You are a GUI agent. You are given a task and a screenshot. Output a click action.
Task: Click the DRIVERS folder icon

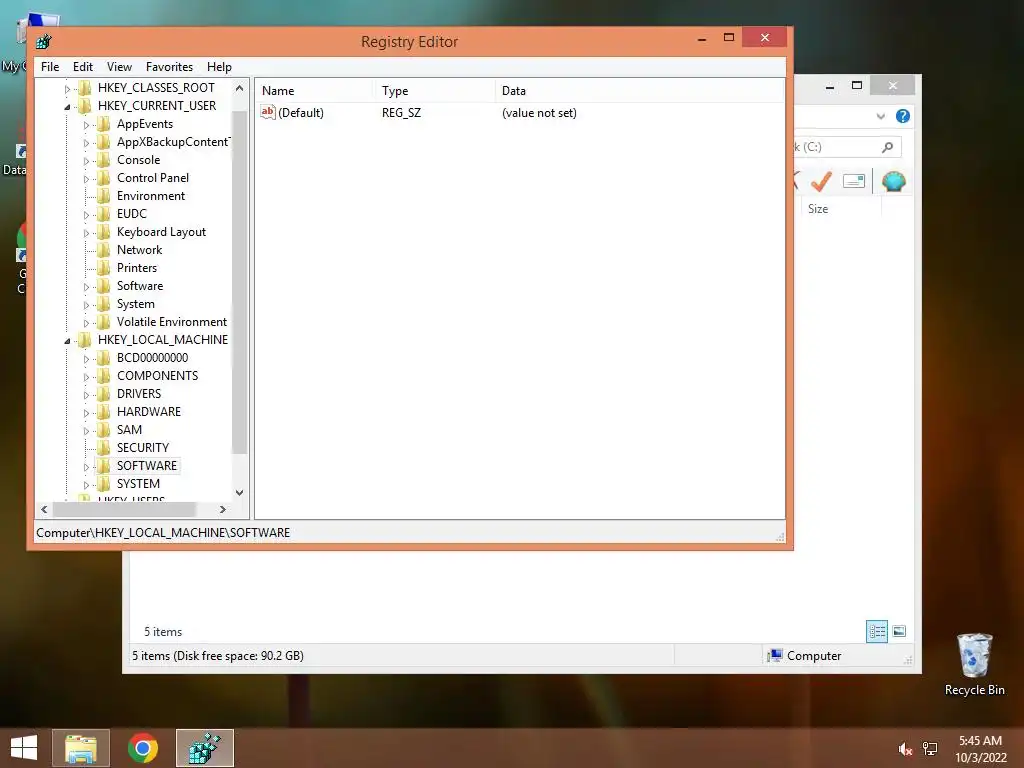tap(104, 393)
